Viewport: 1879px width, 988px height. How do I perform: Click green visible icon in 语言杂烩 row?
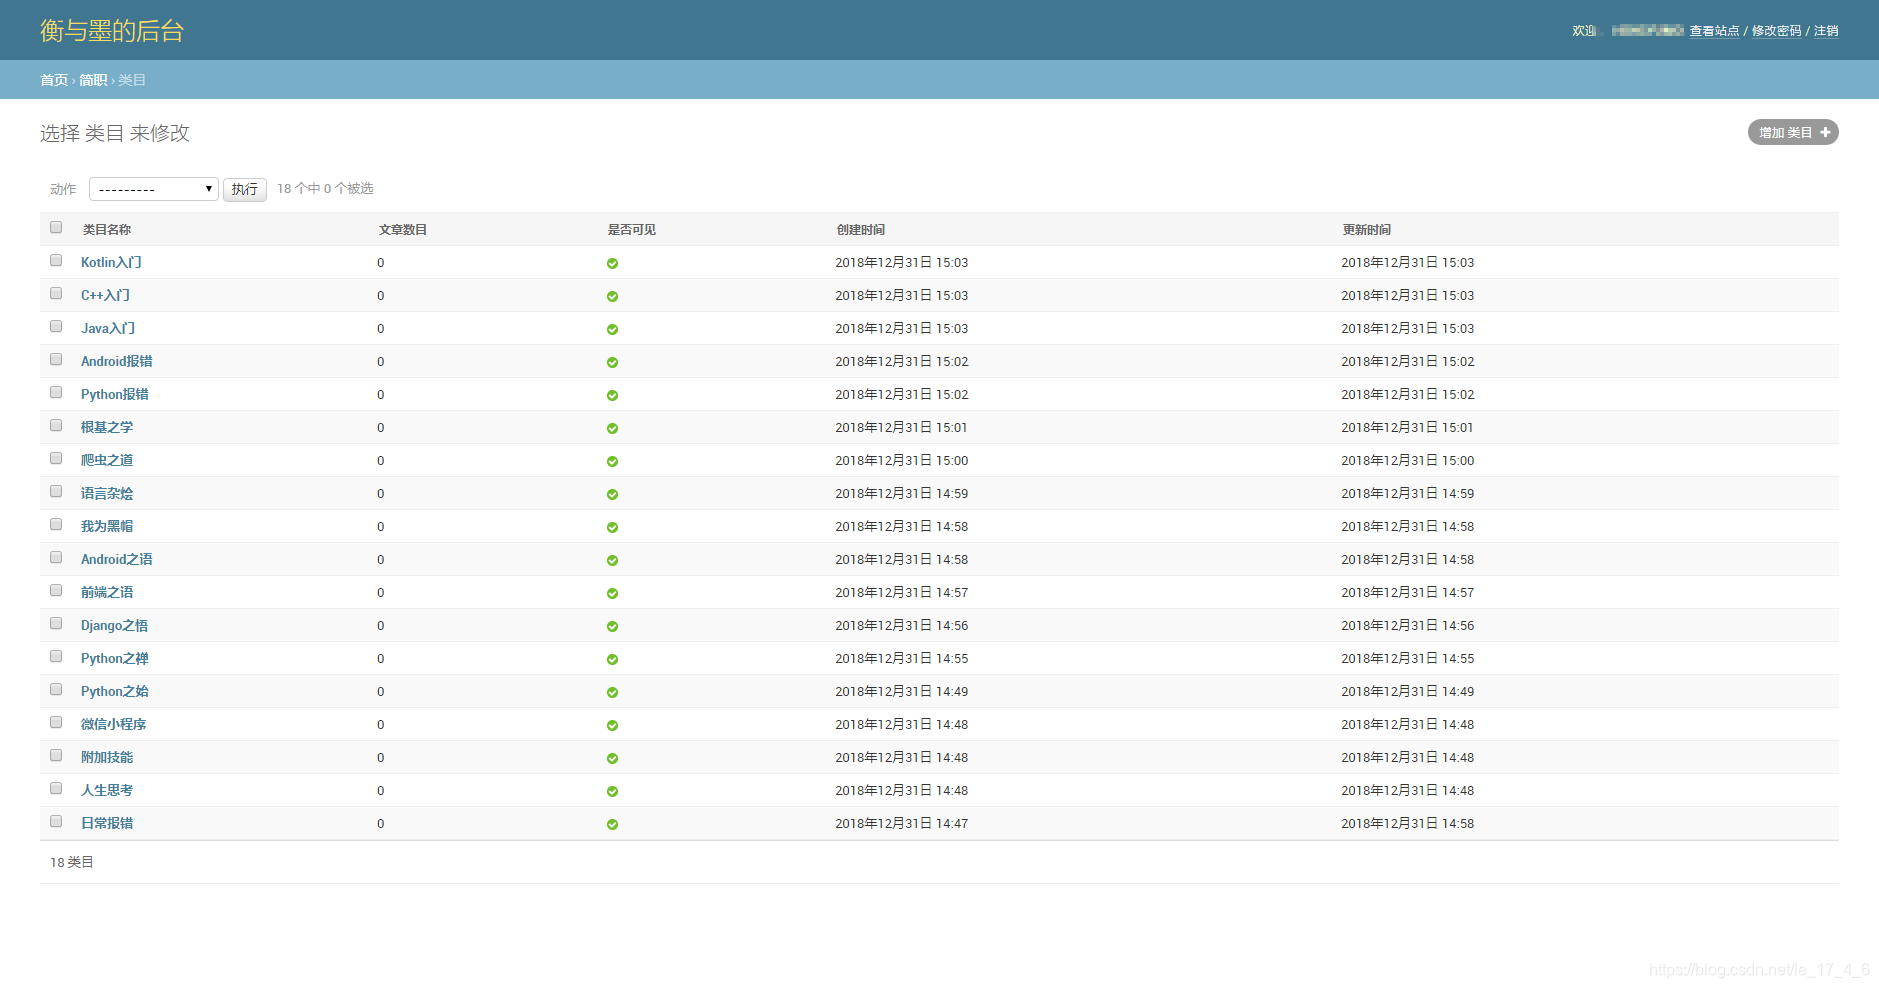click(x=612, y=494)
